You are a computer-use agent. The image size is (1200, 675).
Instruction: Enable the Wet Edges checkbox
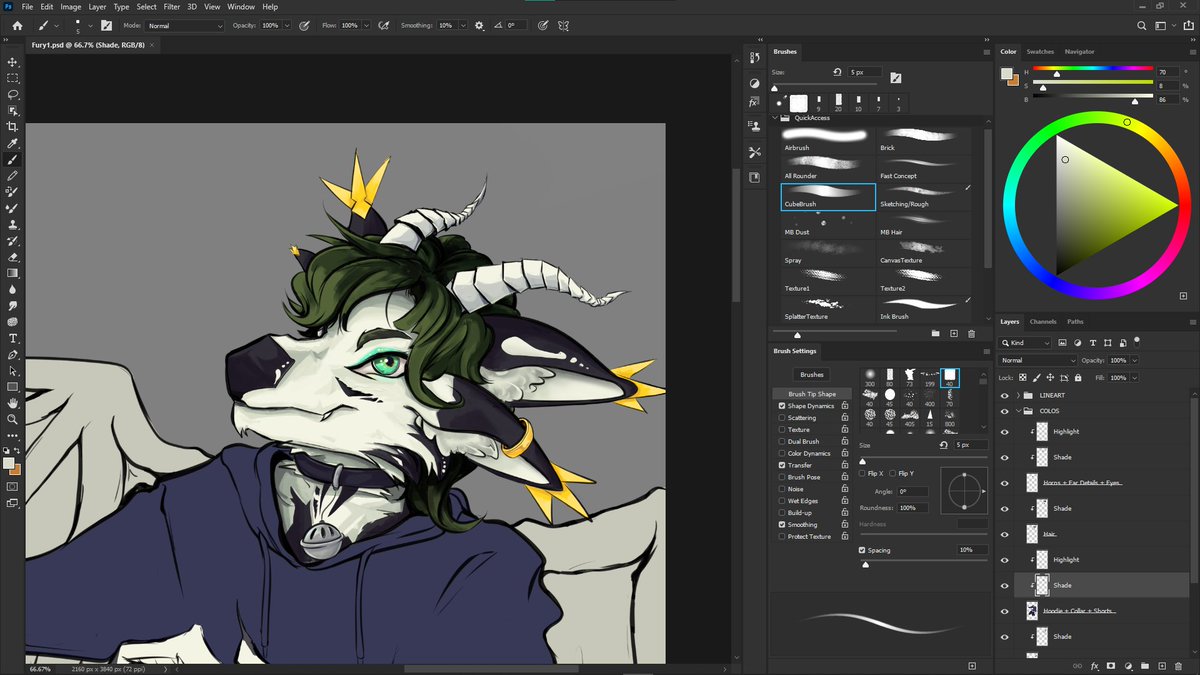click(x=782, y=501)
